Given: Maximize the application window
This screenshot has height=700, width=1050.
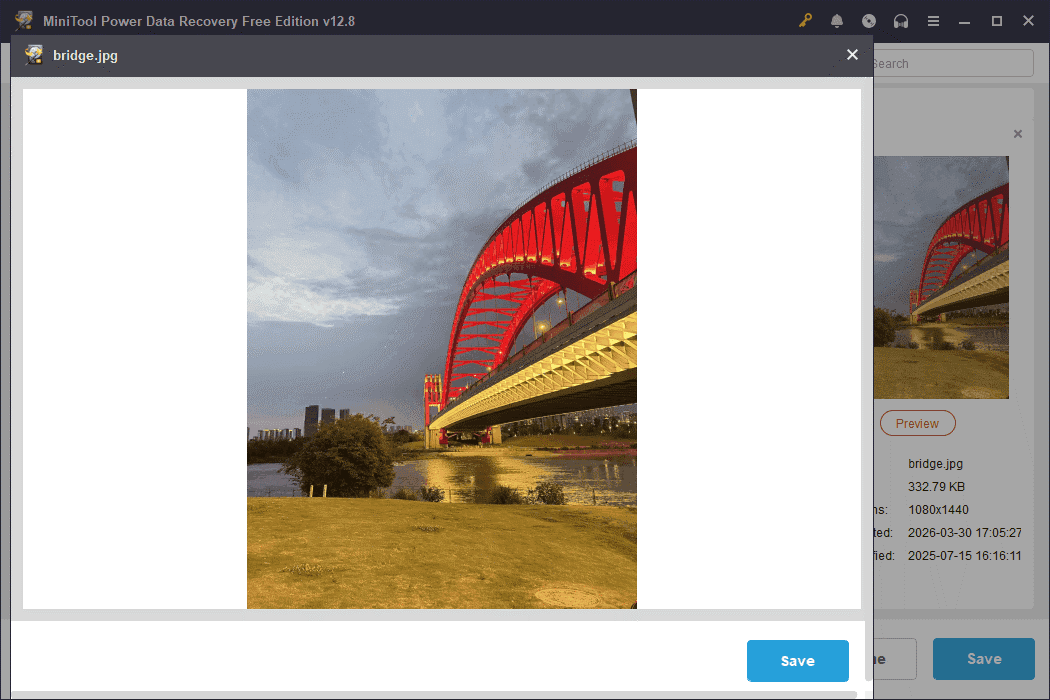Looking at the screenshot, I should [x=996, y=20].
